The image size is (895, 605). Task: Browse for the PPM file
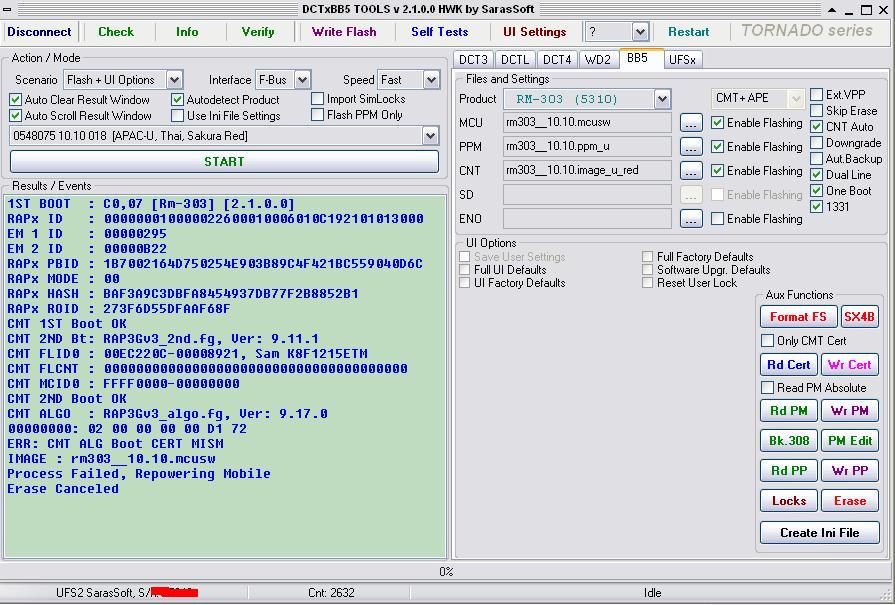pyautogui.click(x=691, y=147)
